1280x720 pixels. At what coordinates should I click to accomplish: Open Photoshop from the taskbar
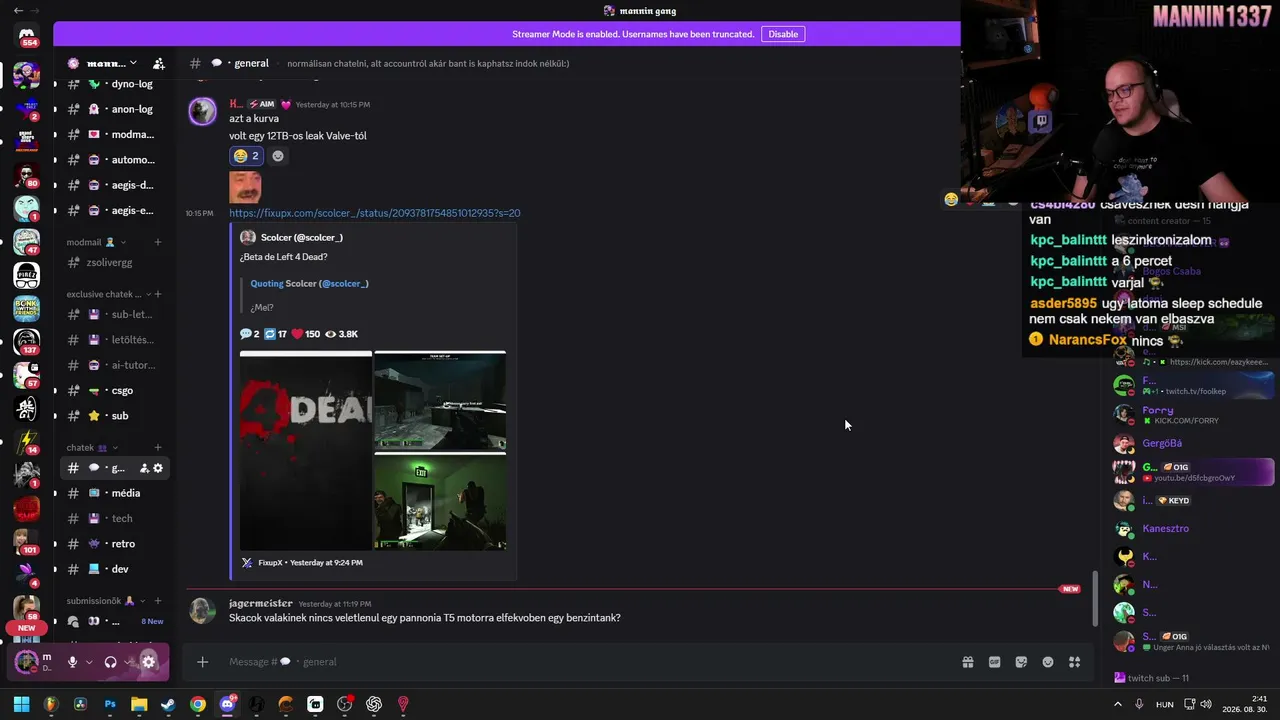coord(110,704)
